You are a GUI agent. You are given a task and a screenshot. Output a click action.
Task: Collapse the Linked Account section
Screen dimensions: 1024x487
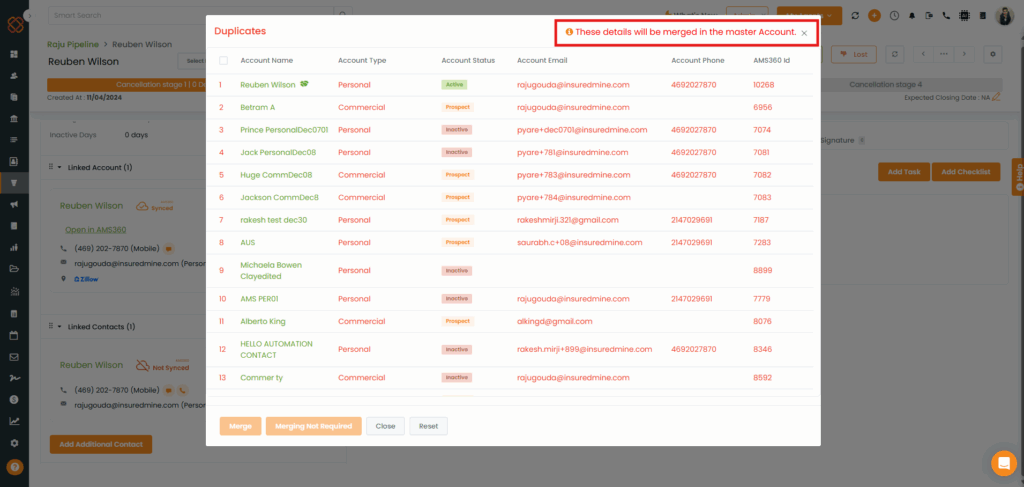pyautogui.click(x=59, y=168)
